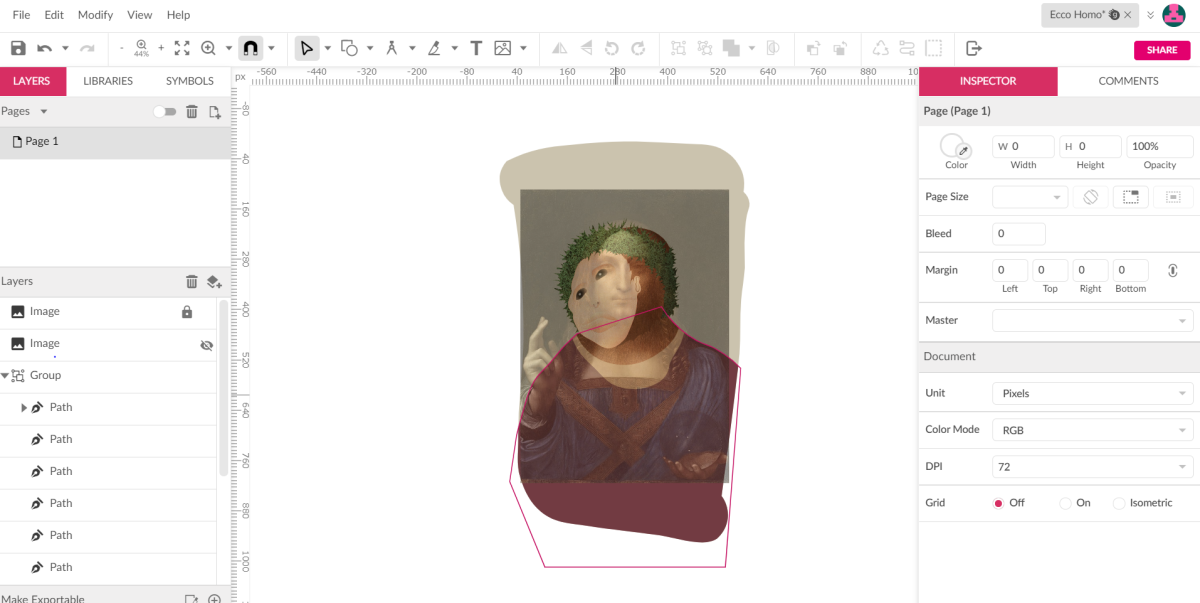Open the Edit menu
This screenshot has height=603, width=1200.
(54, 15)
